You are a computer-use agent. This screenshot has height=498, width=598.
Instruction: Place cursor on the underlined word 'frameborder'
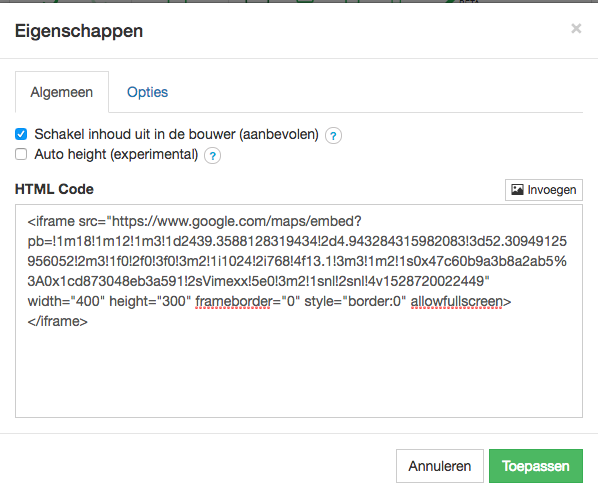233,302
